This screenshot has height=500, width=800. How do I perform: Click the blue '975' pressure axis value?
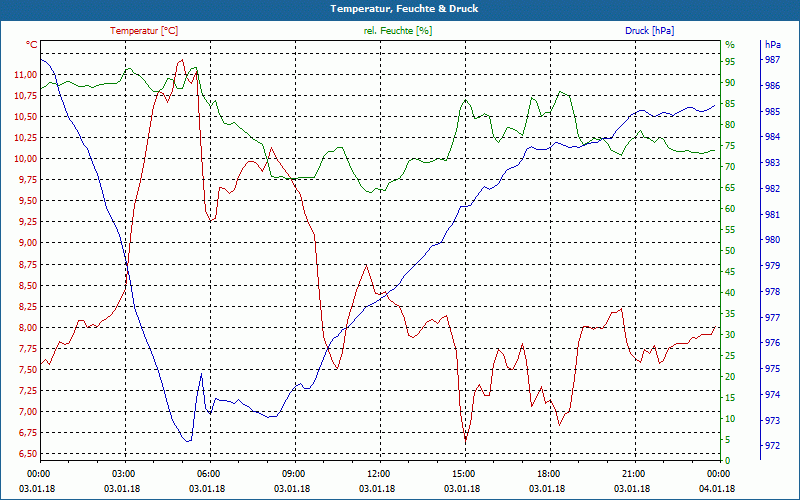tap(773, 369)
